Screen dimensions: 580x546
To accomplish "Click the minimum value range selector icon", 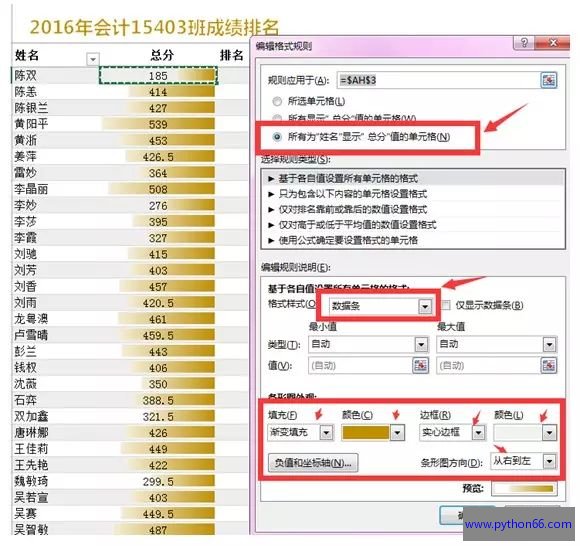I will point(421,365).
